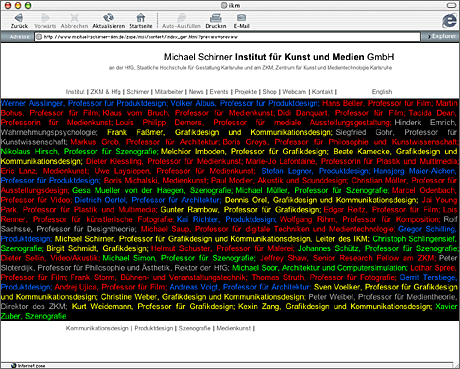Viewport: 460px width, 369px height.
Task: Open the Produktdesign footer link
Action: (x=154, y=328)
